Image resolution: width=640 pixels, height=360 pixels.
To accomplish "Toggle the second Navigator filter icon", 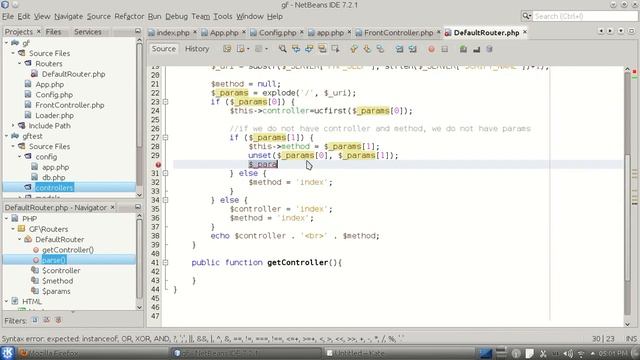I will pyautogui.click(x=47, y=320).
